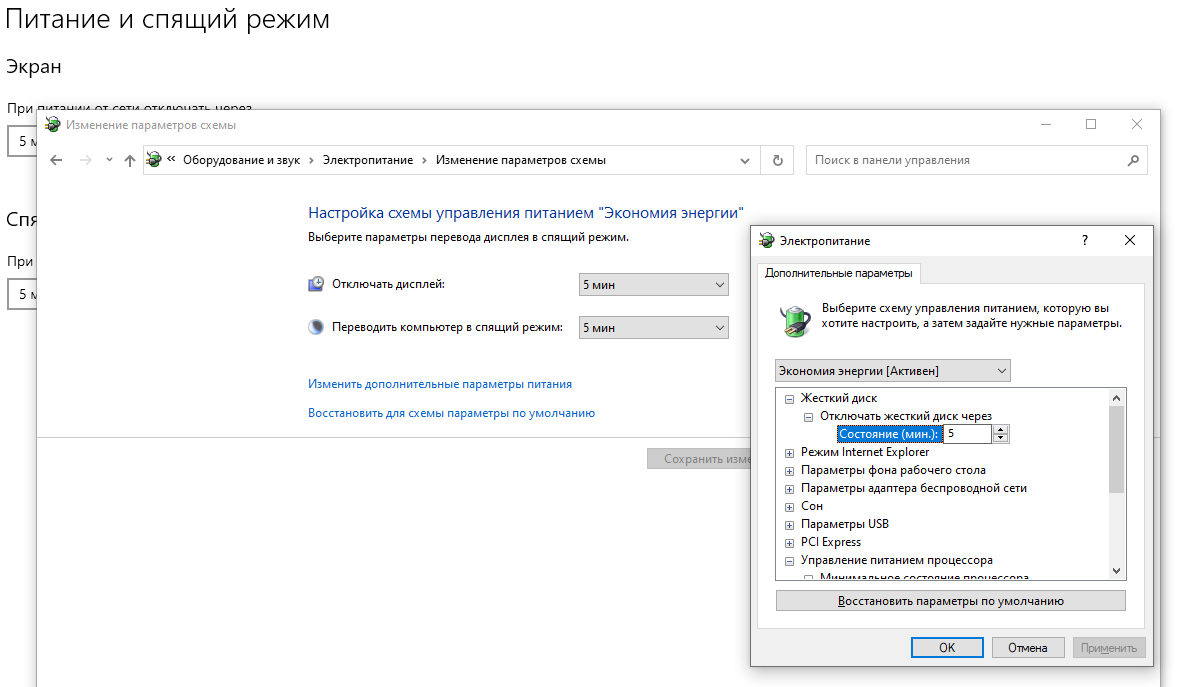This screenshot has height=687, width=1179.
Task: Expand 'Режим Internet Explorer' node
Action: (790, 453)
